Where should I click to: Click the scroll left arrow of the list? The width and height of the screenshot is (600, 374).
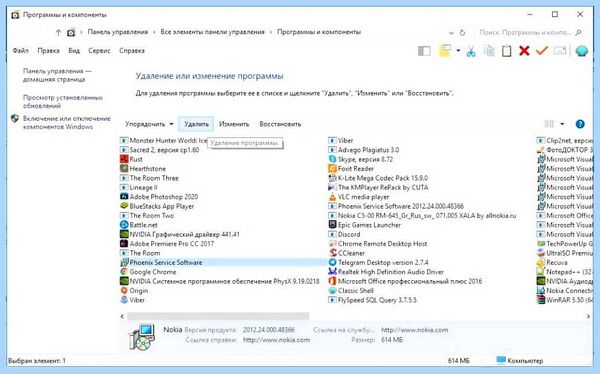click(x=122, y=316)
